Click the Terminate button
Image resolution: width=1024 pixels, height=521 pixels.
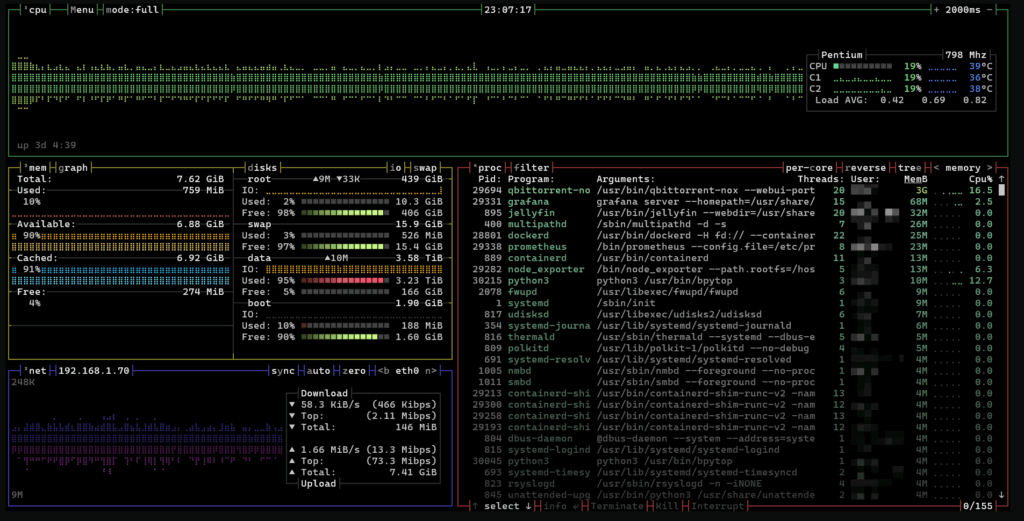(x=617, y=506)
